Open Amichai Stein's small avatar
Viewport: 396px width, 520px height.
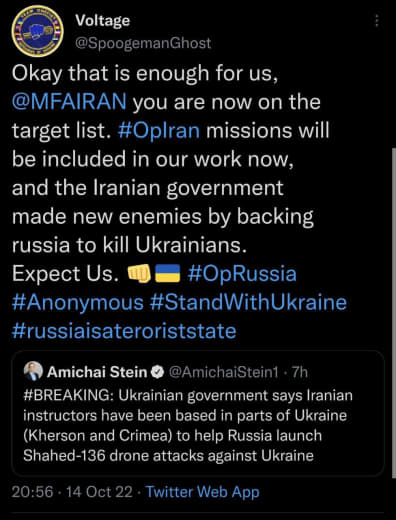(33, 371)
